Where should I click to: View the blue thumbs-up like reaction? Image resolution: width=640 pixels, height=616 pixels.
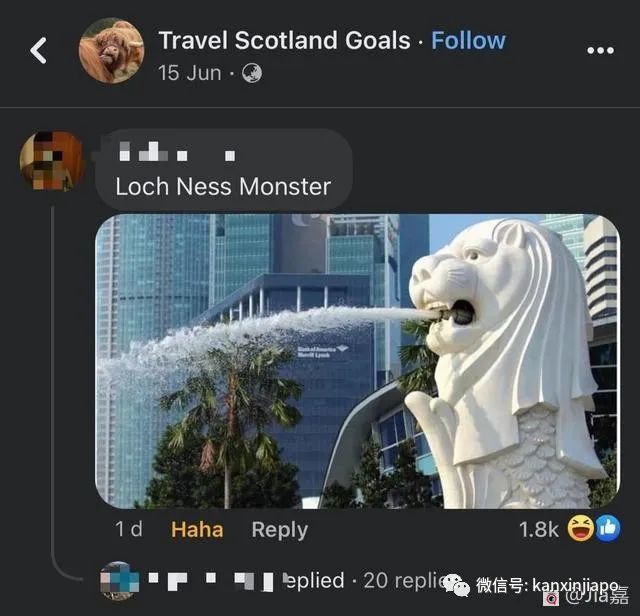click(x=608, y=528)
